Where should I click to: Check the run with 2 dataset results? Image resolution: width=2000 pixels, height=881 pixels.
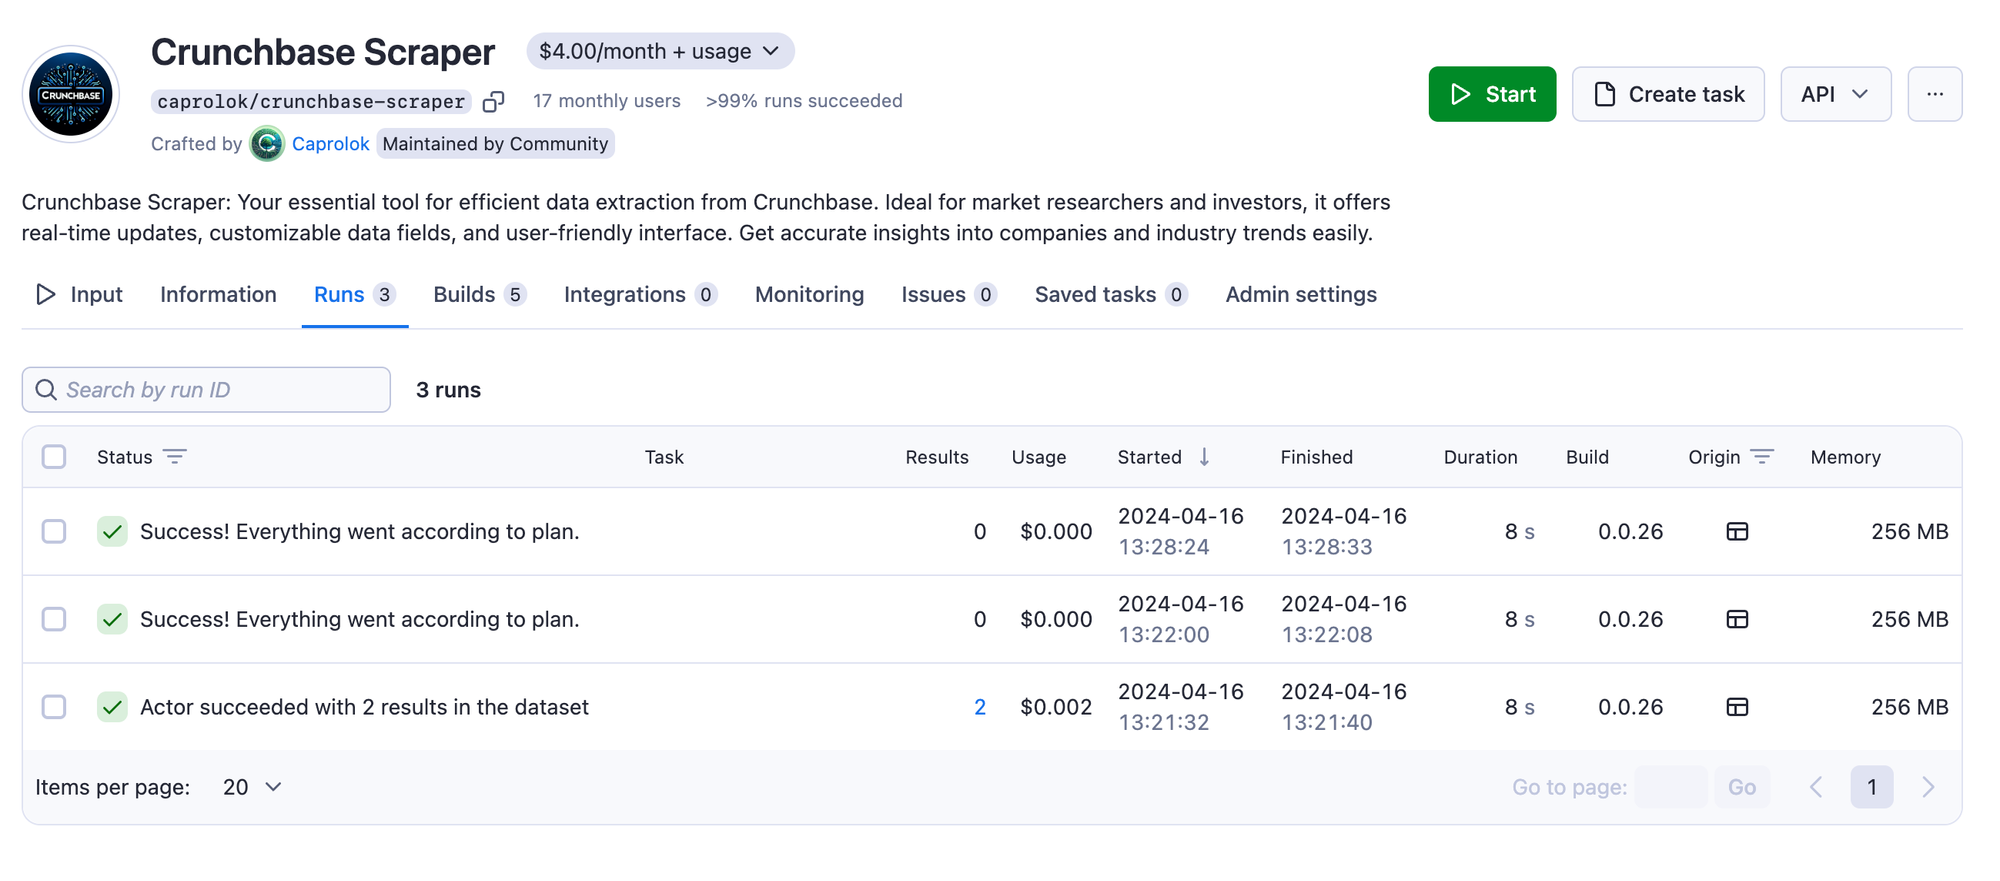[54, 707]
